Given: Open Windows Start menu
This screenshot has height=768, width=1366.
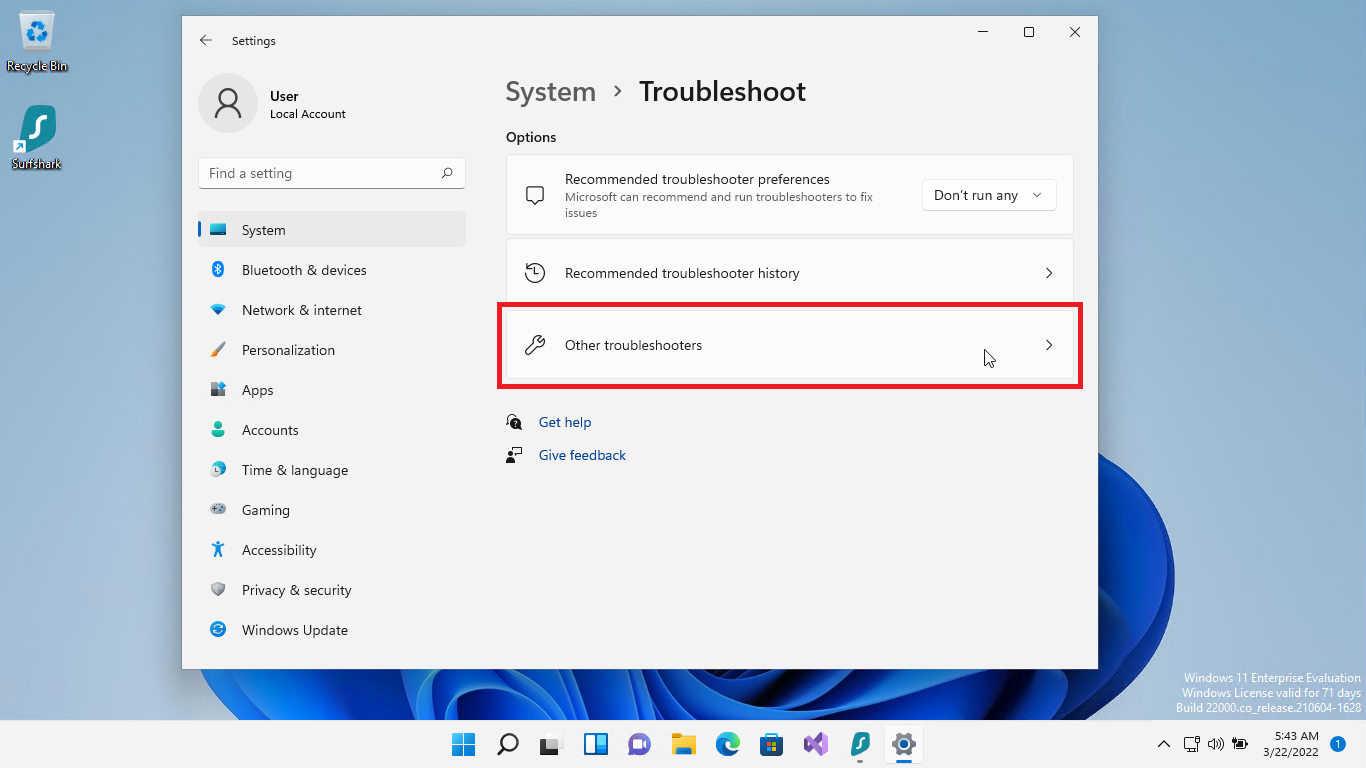Looking at the screenshot, I should pyautogui.click(x=463, y=744).
